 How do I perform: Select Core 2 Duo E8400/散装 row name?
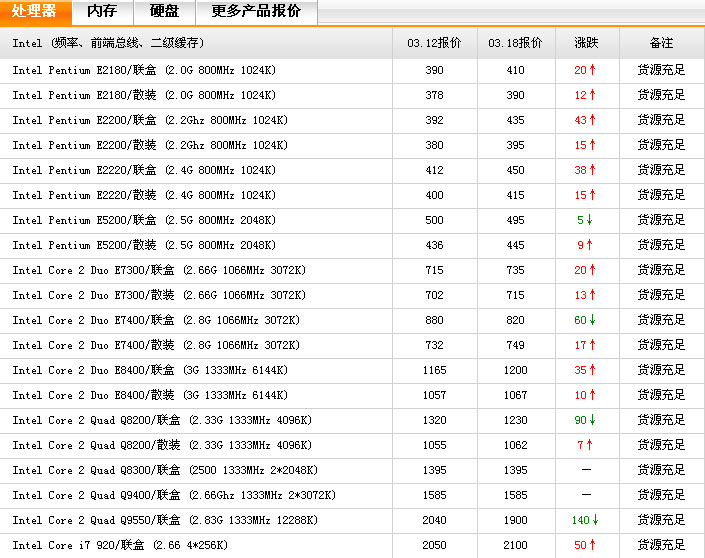(x=150, y=395)
